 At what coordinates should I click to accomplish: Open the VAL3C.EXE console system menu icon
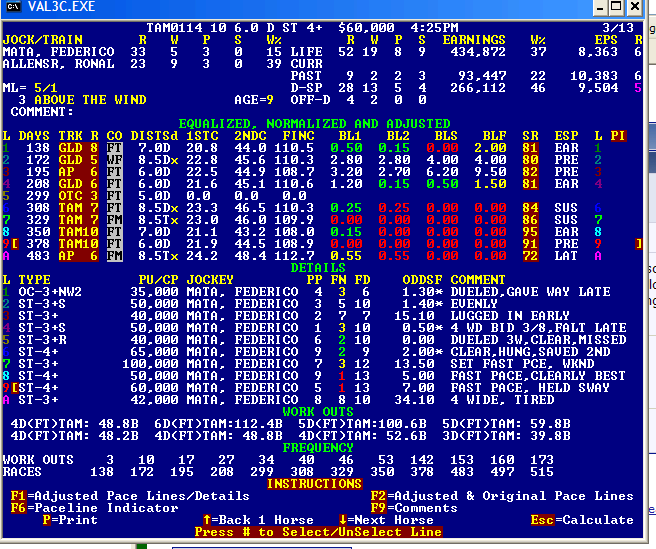13,6
